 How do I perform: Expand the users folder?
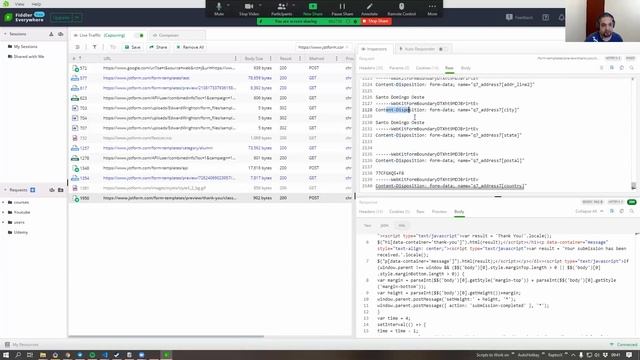point(4,222)
